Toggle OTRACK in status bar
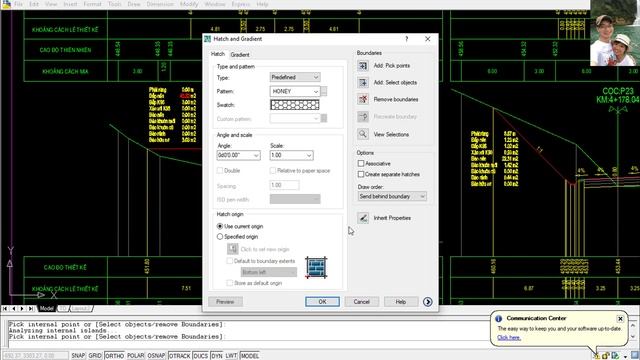640x360 pixels. (179, 356)
